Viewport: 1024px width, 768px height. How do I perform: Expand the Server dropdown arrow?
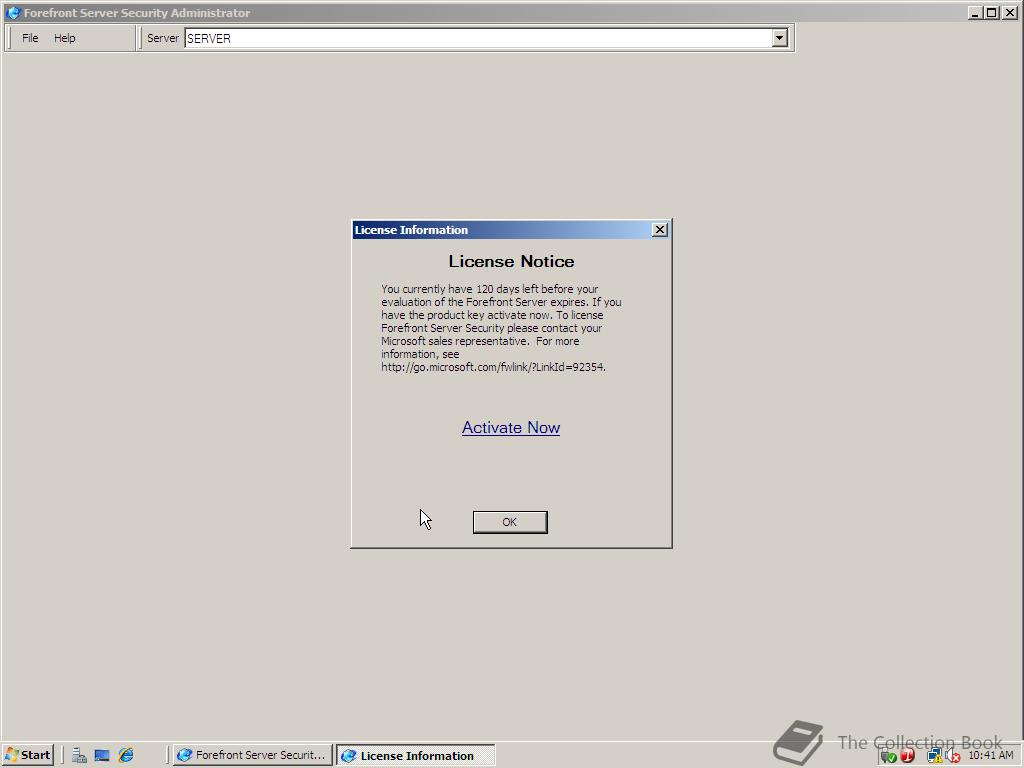coord(779,38)
